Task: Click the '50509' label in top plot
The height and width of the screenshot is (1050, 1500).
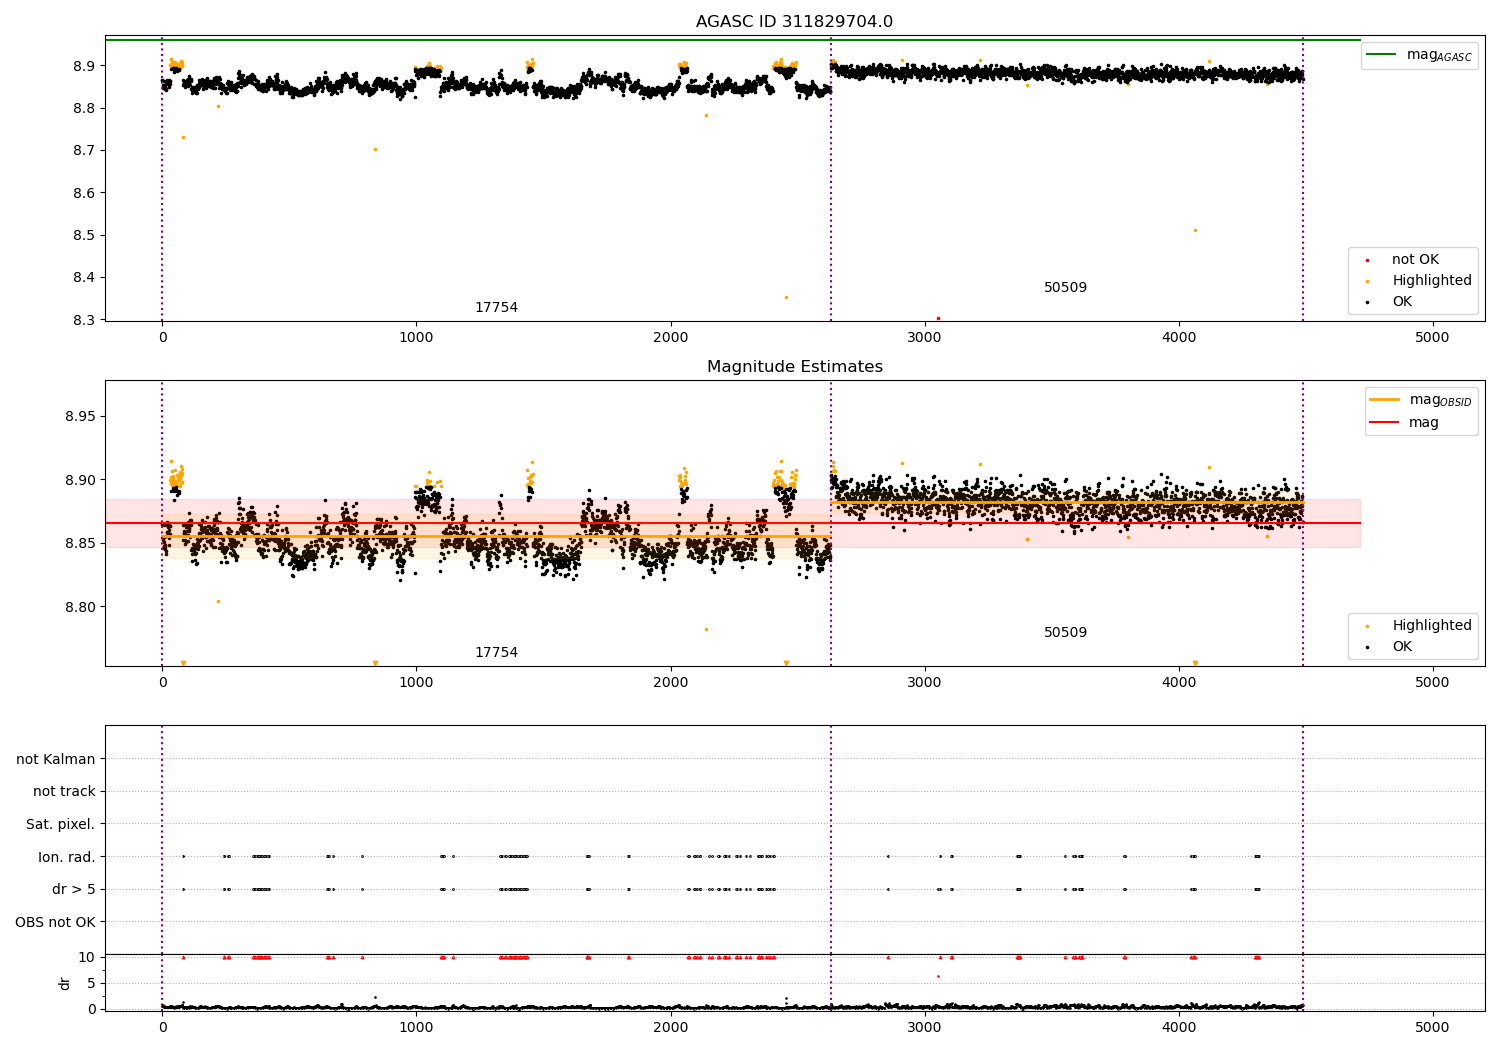Action: click(1065, 287)
